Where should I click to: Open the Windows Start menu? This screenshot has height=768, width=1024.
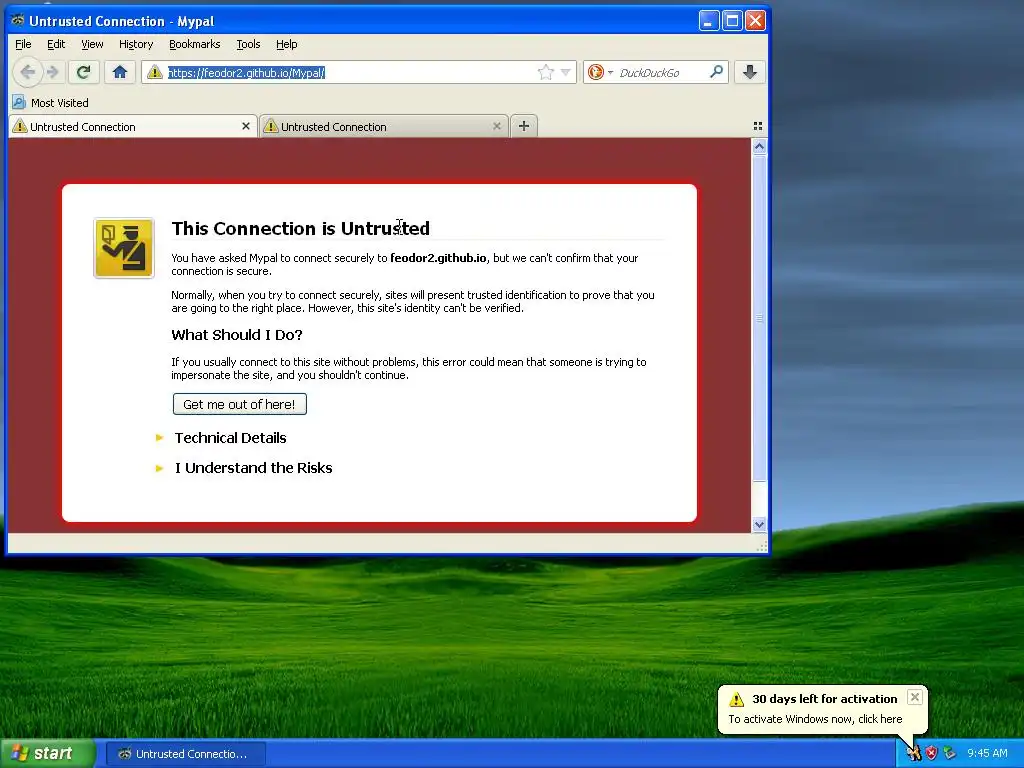pos(47,754)
